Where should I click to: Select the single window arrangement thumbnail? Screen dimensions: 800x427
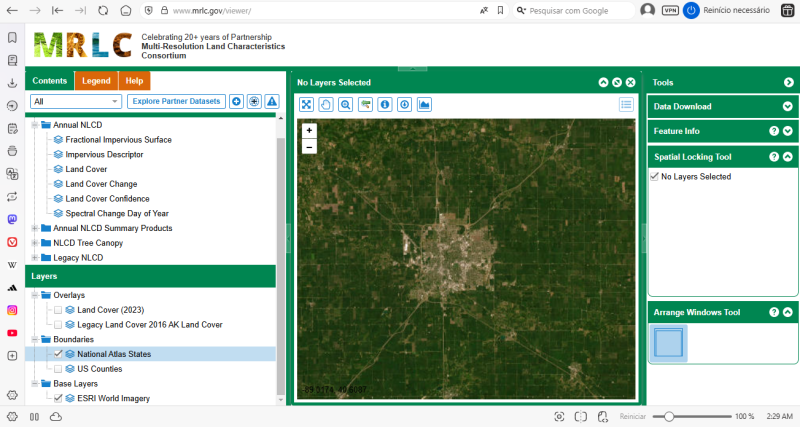pos(668,343)
